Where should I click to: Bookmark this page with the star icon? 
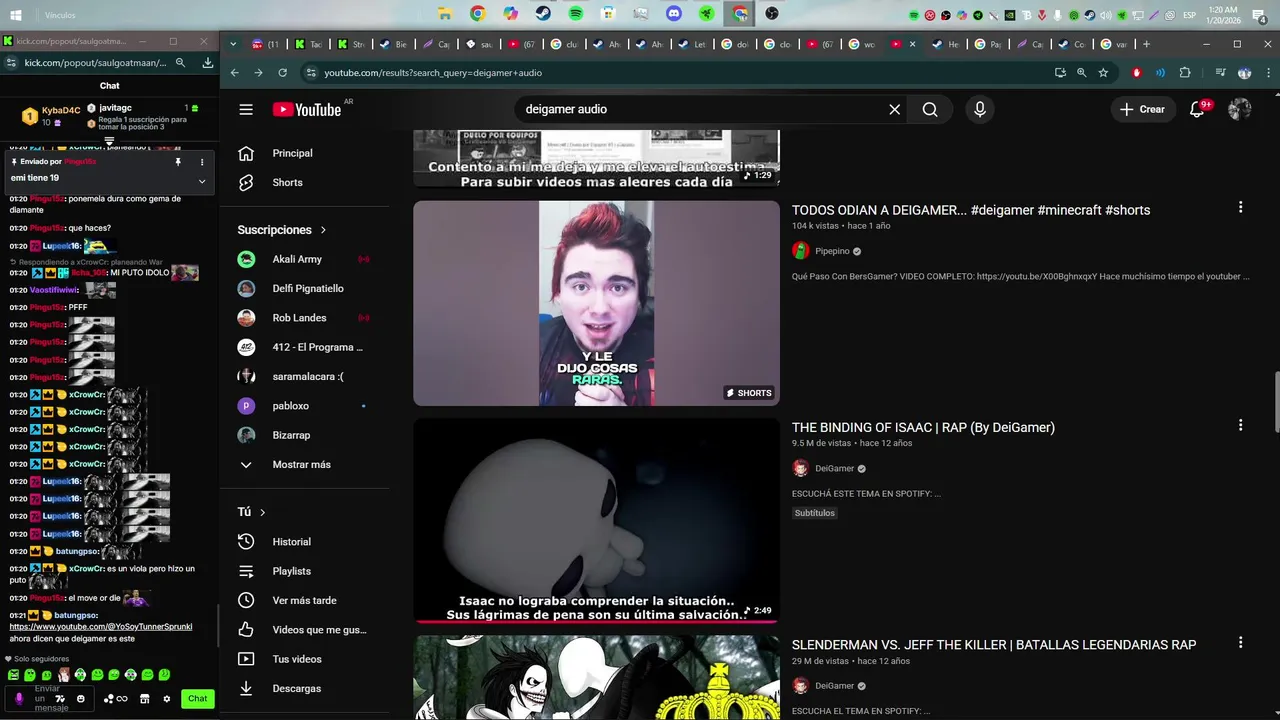[1103, 73]
